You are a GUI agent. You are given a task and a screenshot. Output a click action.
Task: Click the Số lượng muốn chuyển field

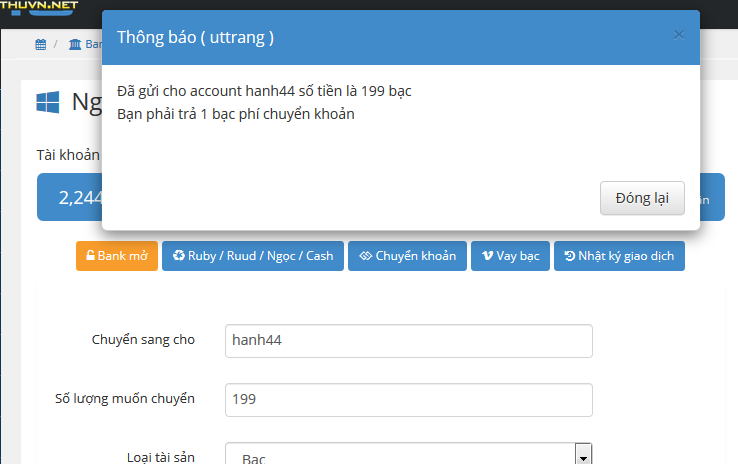(x=408, y=400)
